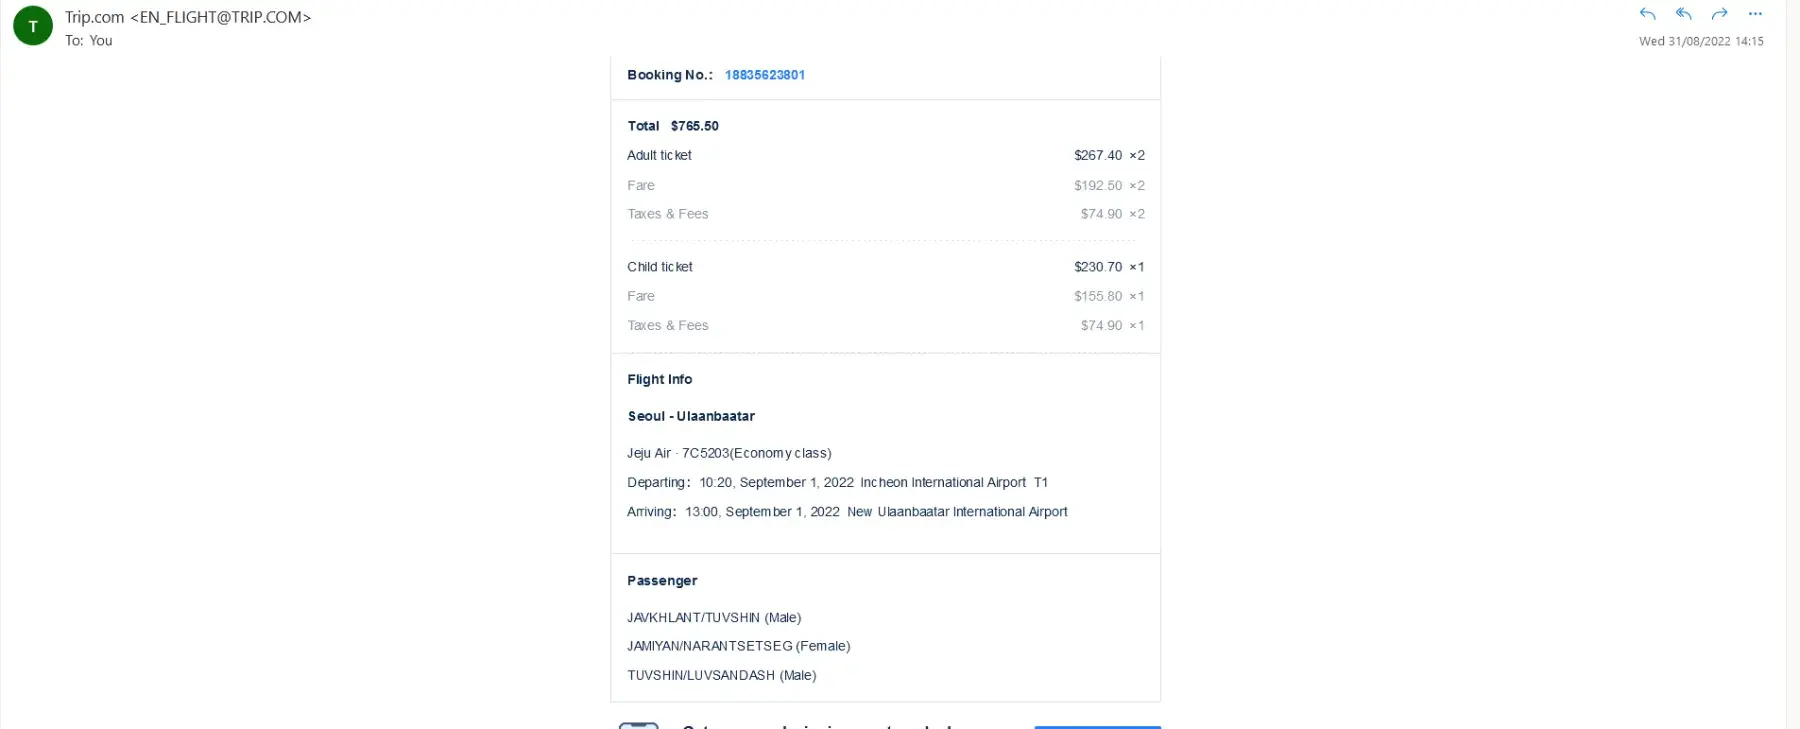Click the Total $765.50 amount
This screenshot has height=729, width=1800.
click(694, 126)
